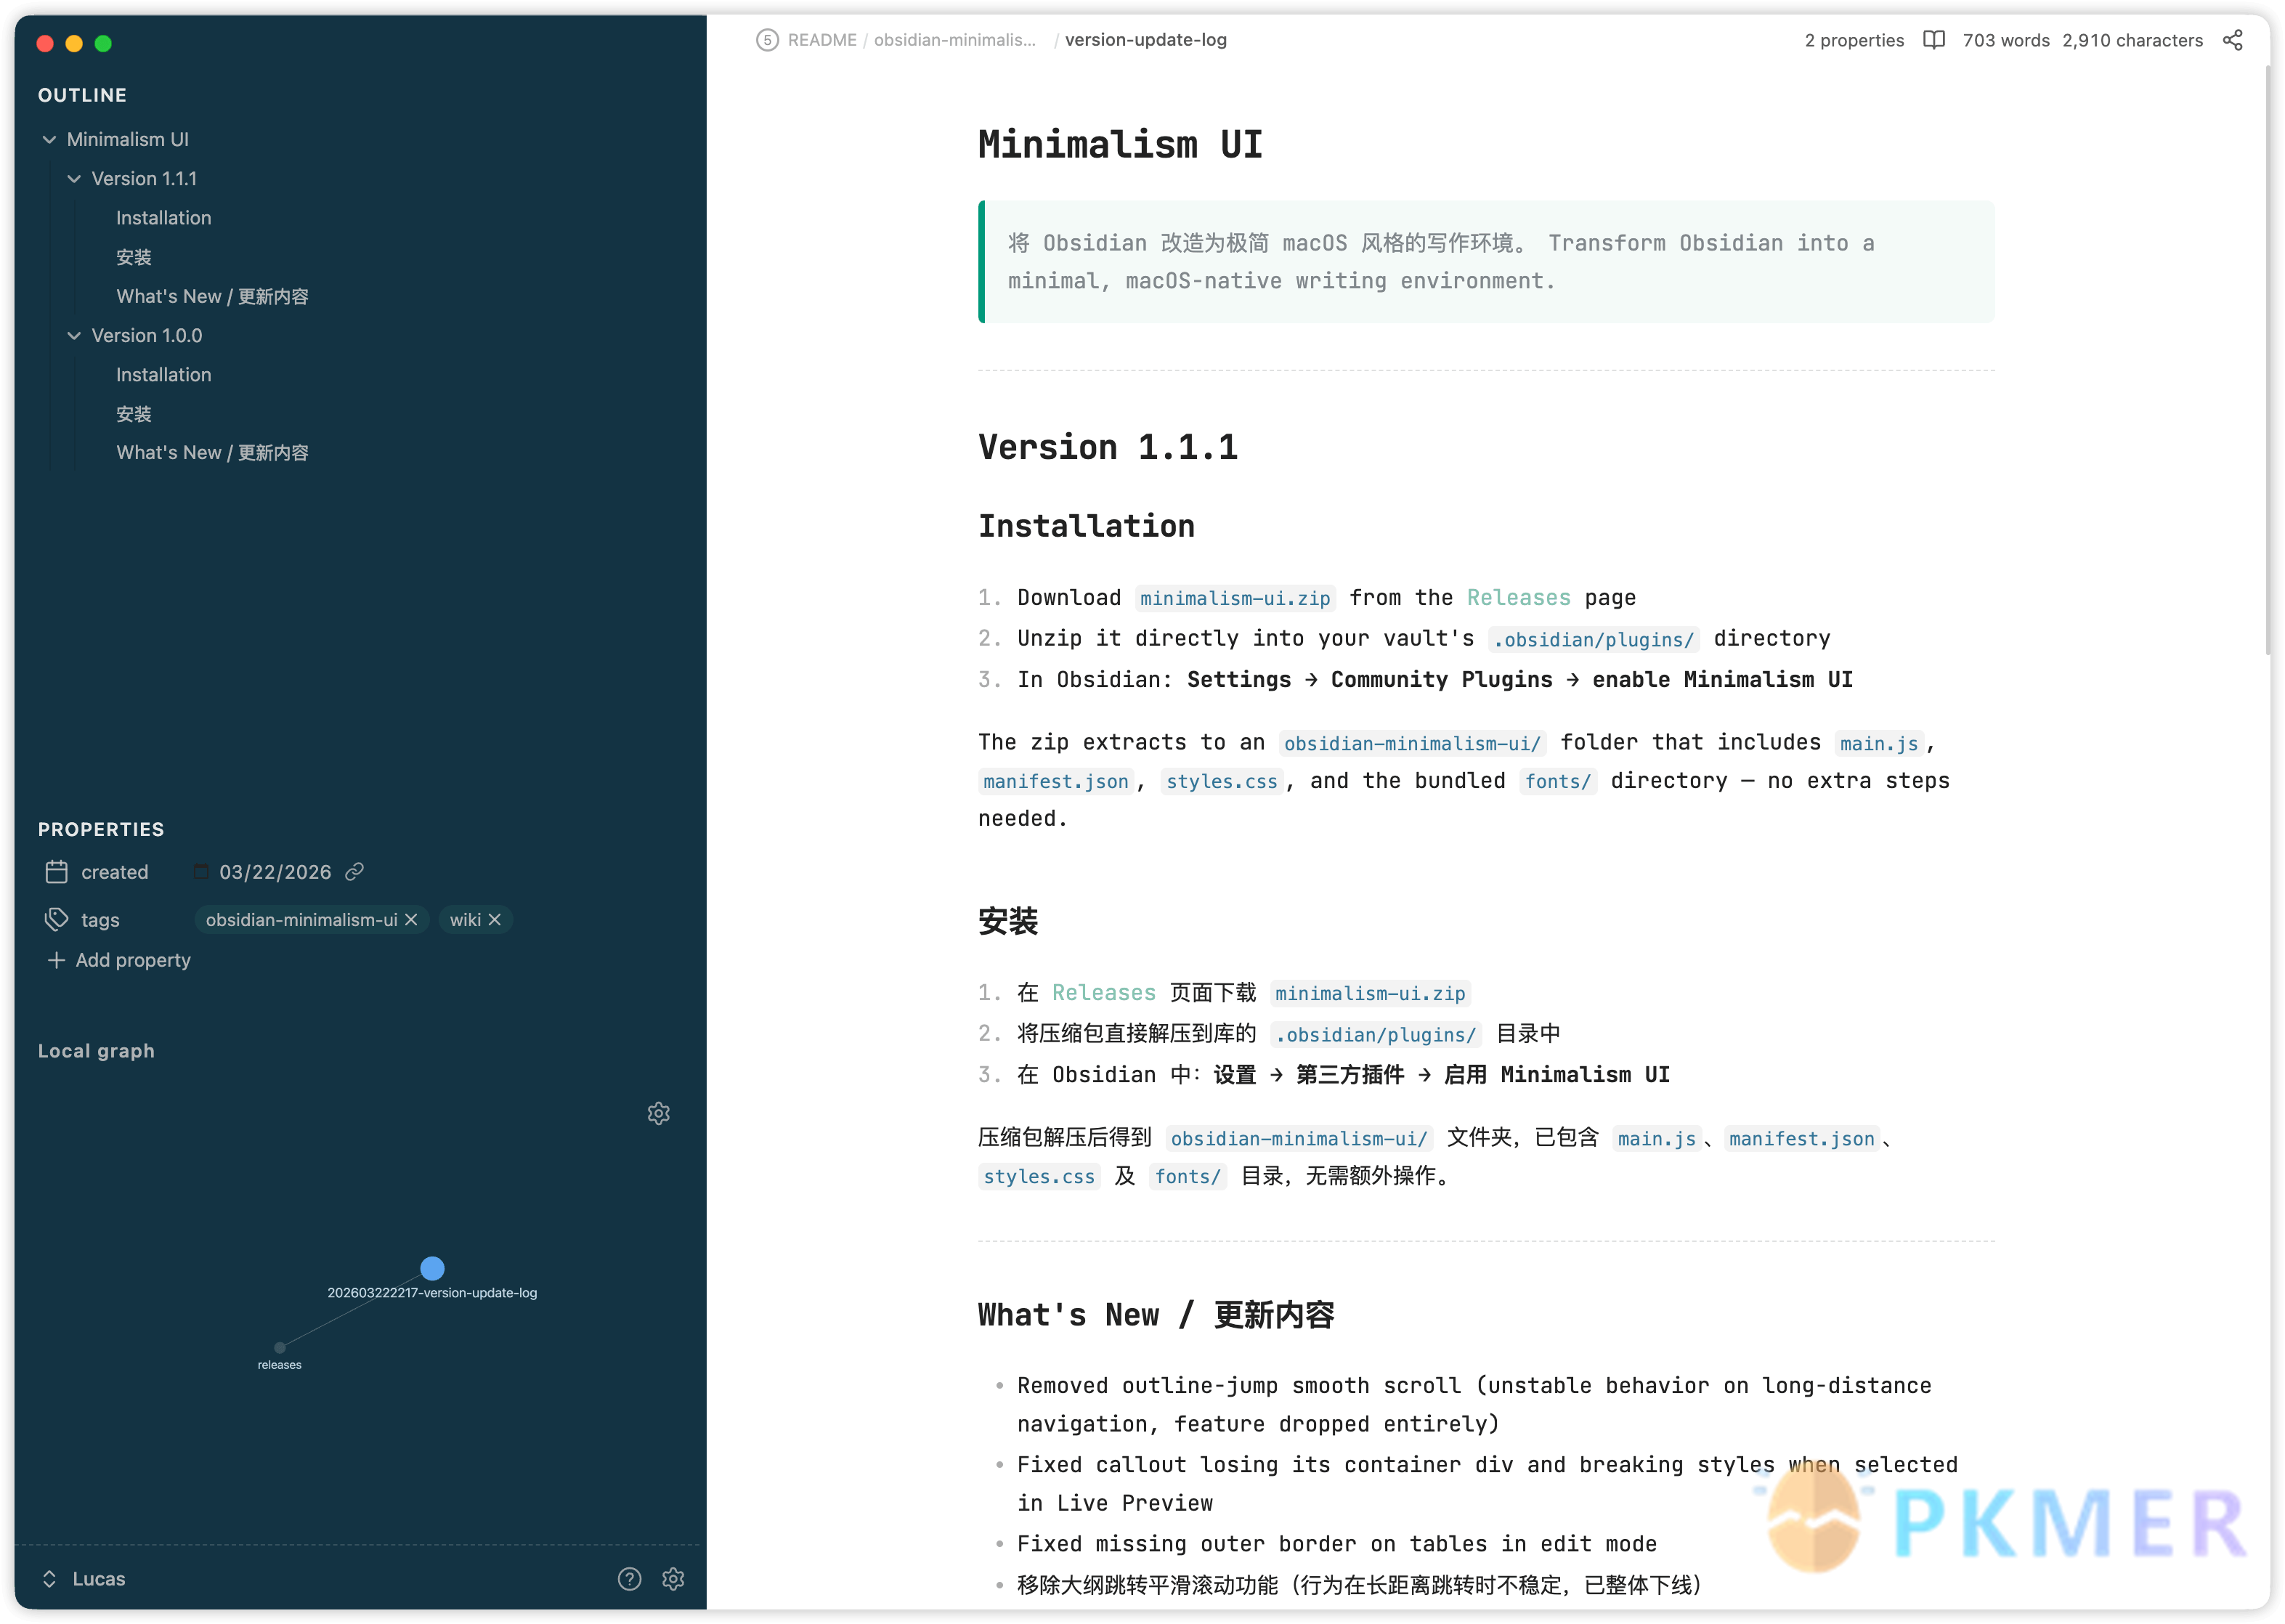
Task: Click version-update-log breadcrumb title
Action: point(1146,40)
